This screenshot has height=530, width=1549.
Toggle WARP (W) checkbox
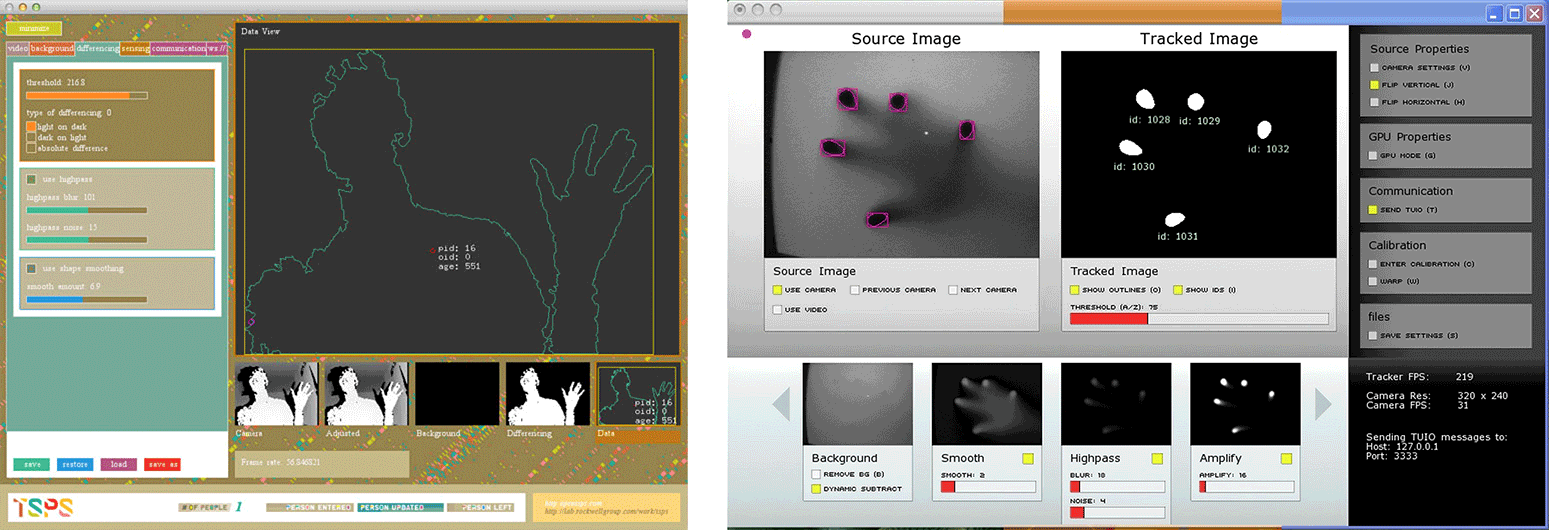point(1374,281)
